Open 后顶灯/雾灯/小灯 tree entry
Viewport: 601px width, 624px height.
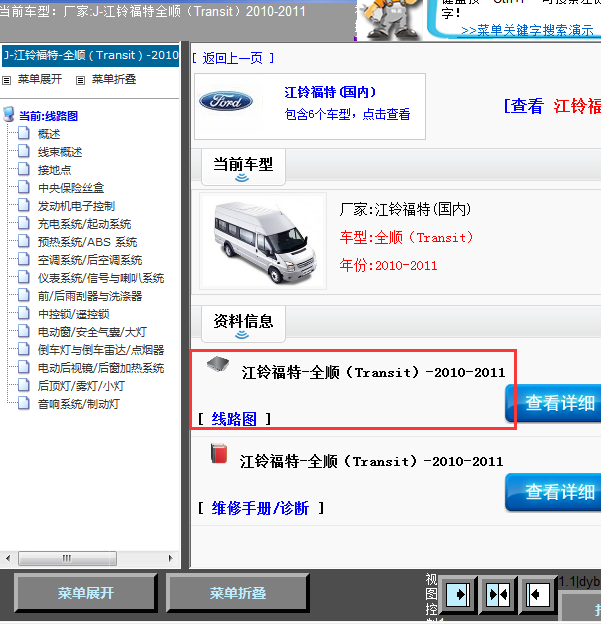pos(81,386)
